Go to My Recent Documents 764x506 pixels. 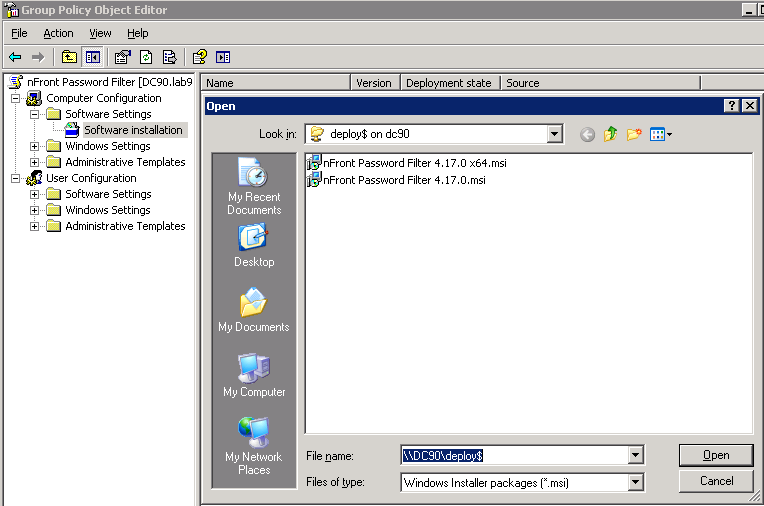point(254,186)
